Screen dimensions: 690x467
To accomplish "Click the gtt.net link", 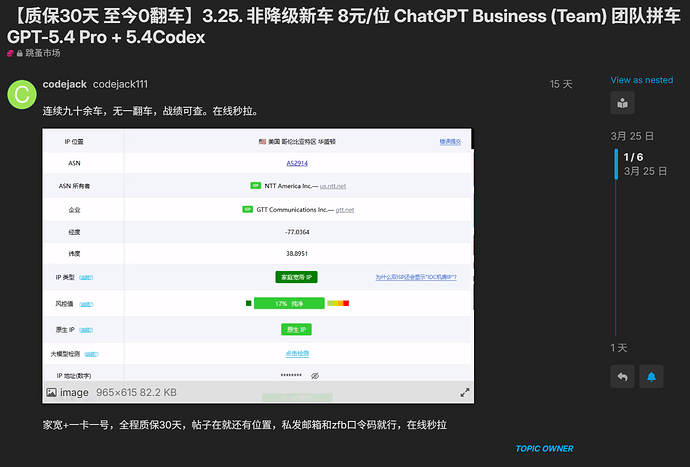I will coord(345,210).
